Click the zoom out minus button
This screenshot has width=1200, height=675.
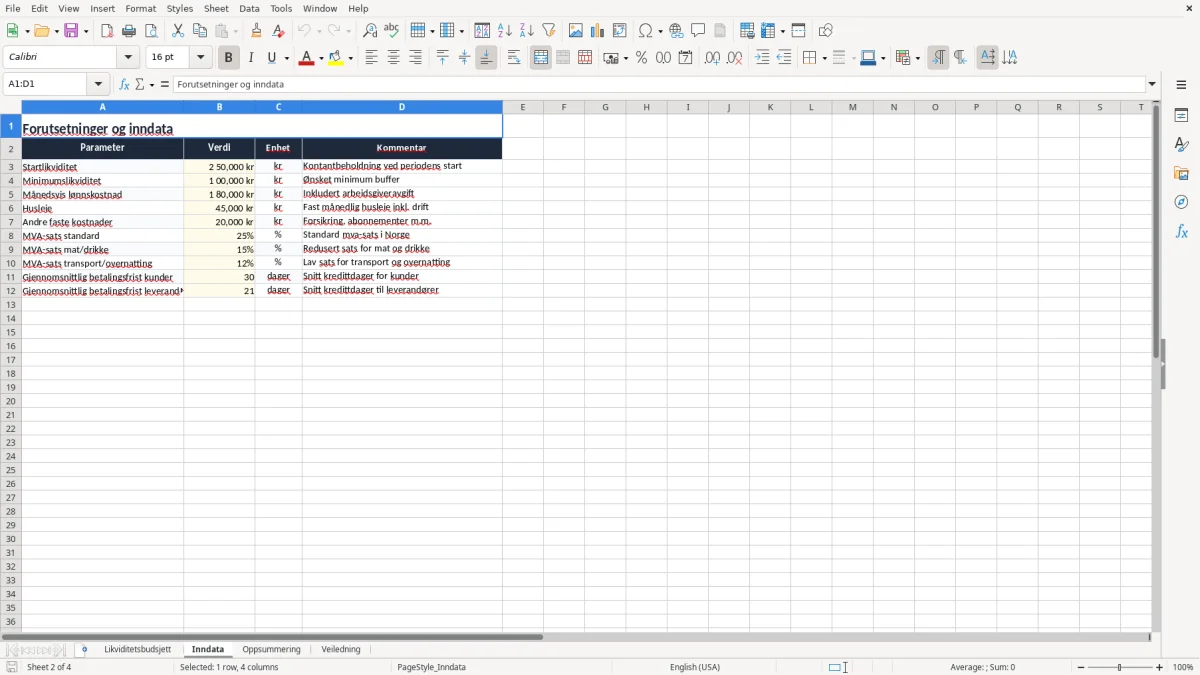[x=1081, y=667]
